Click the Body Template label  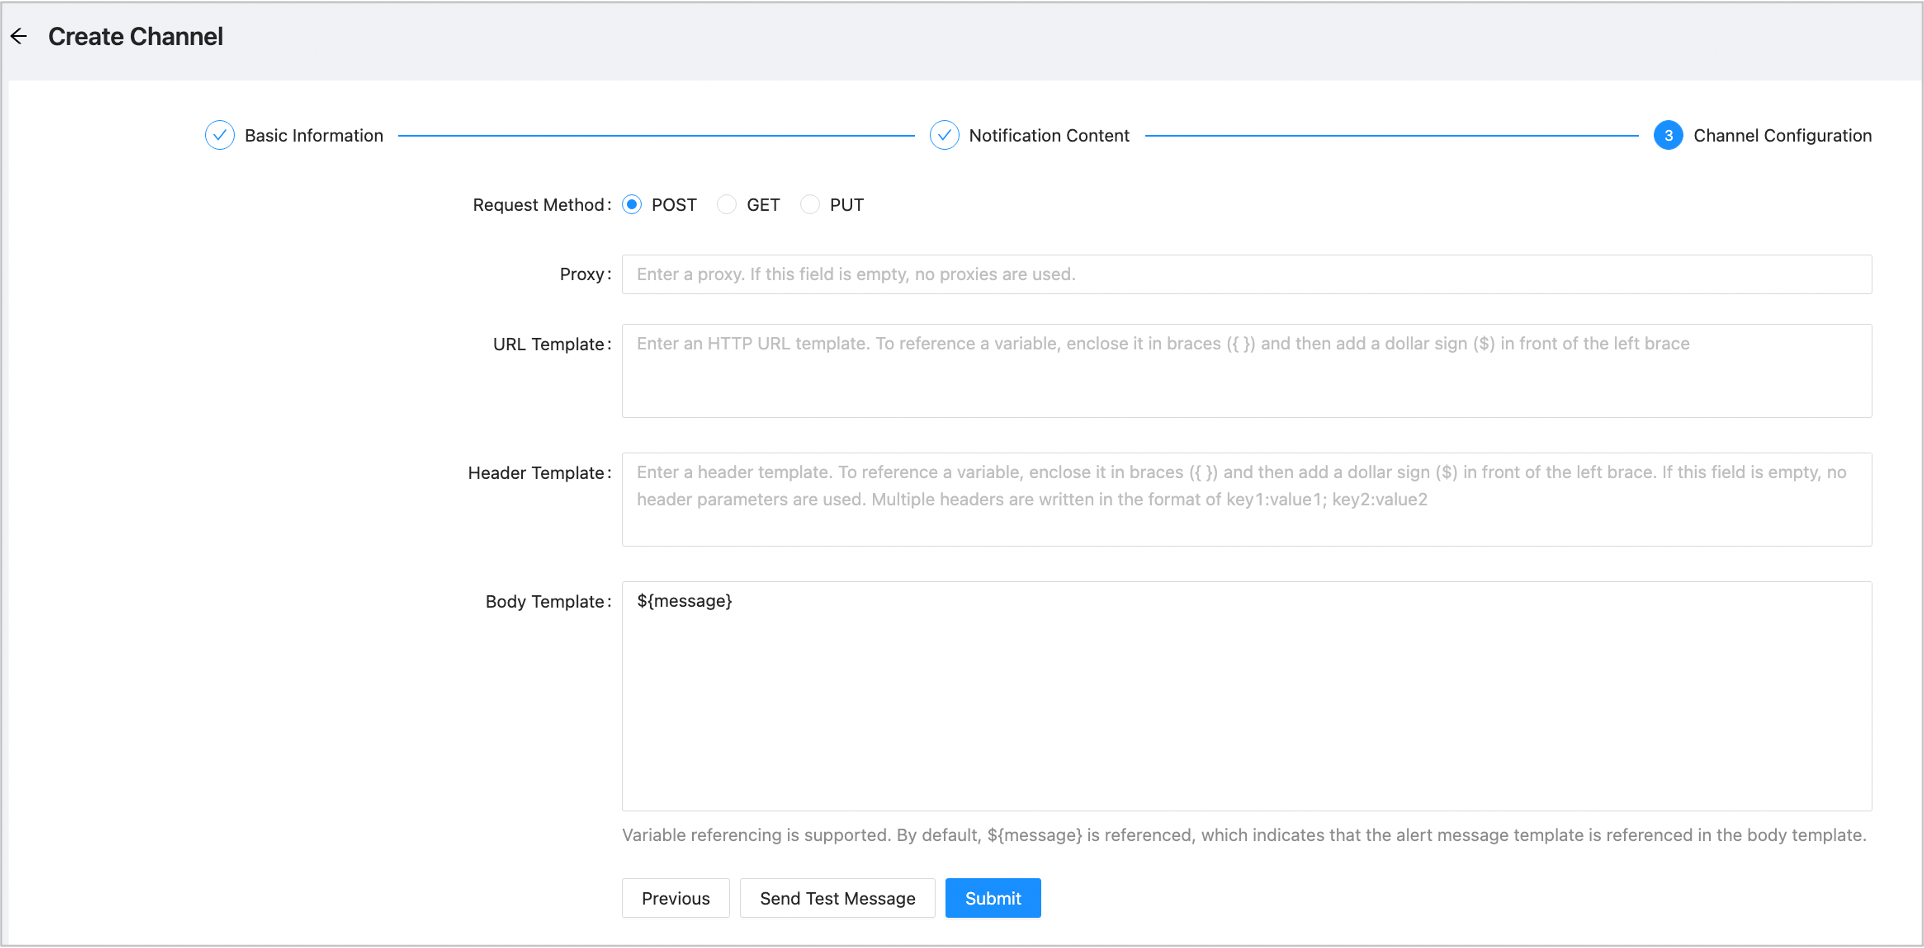pos(546,602)
